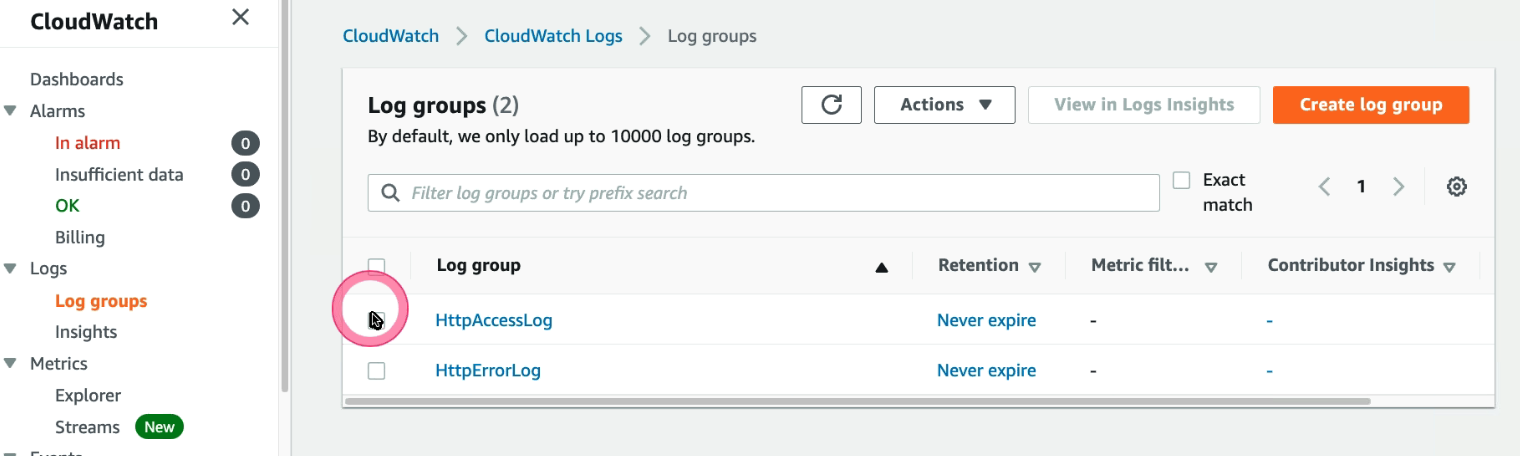
Task: Open Metric Streams
Action: pos(87,427)
